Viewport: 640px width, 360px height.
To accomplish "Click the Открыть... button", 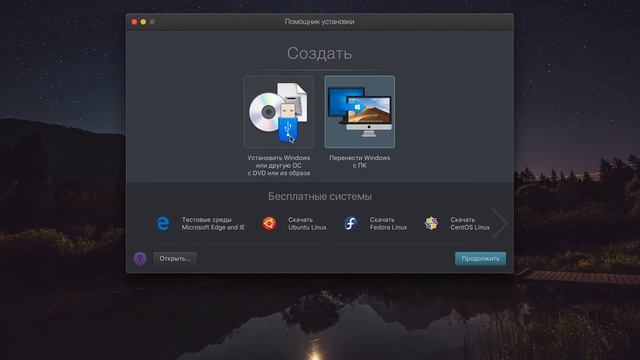I will pyautogui.click(x=175, y=258).
